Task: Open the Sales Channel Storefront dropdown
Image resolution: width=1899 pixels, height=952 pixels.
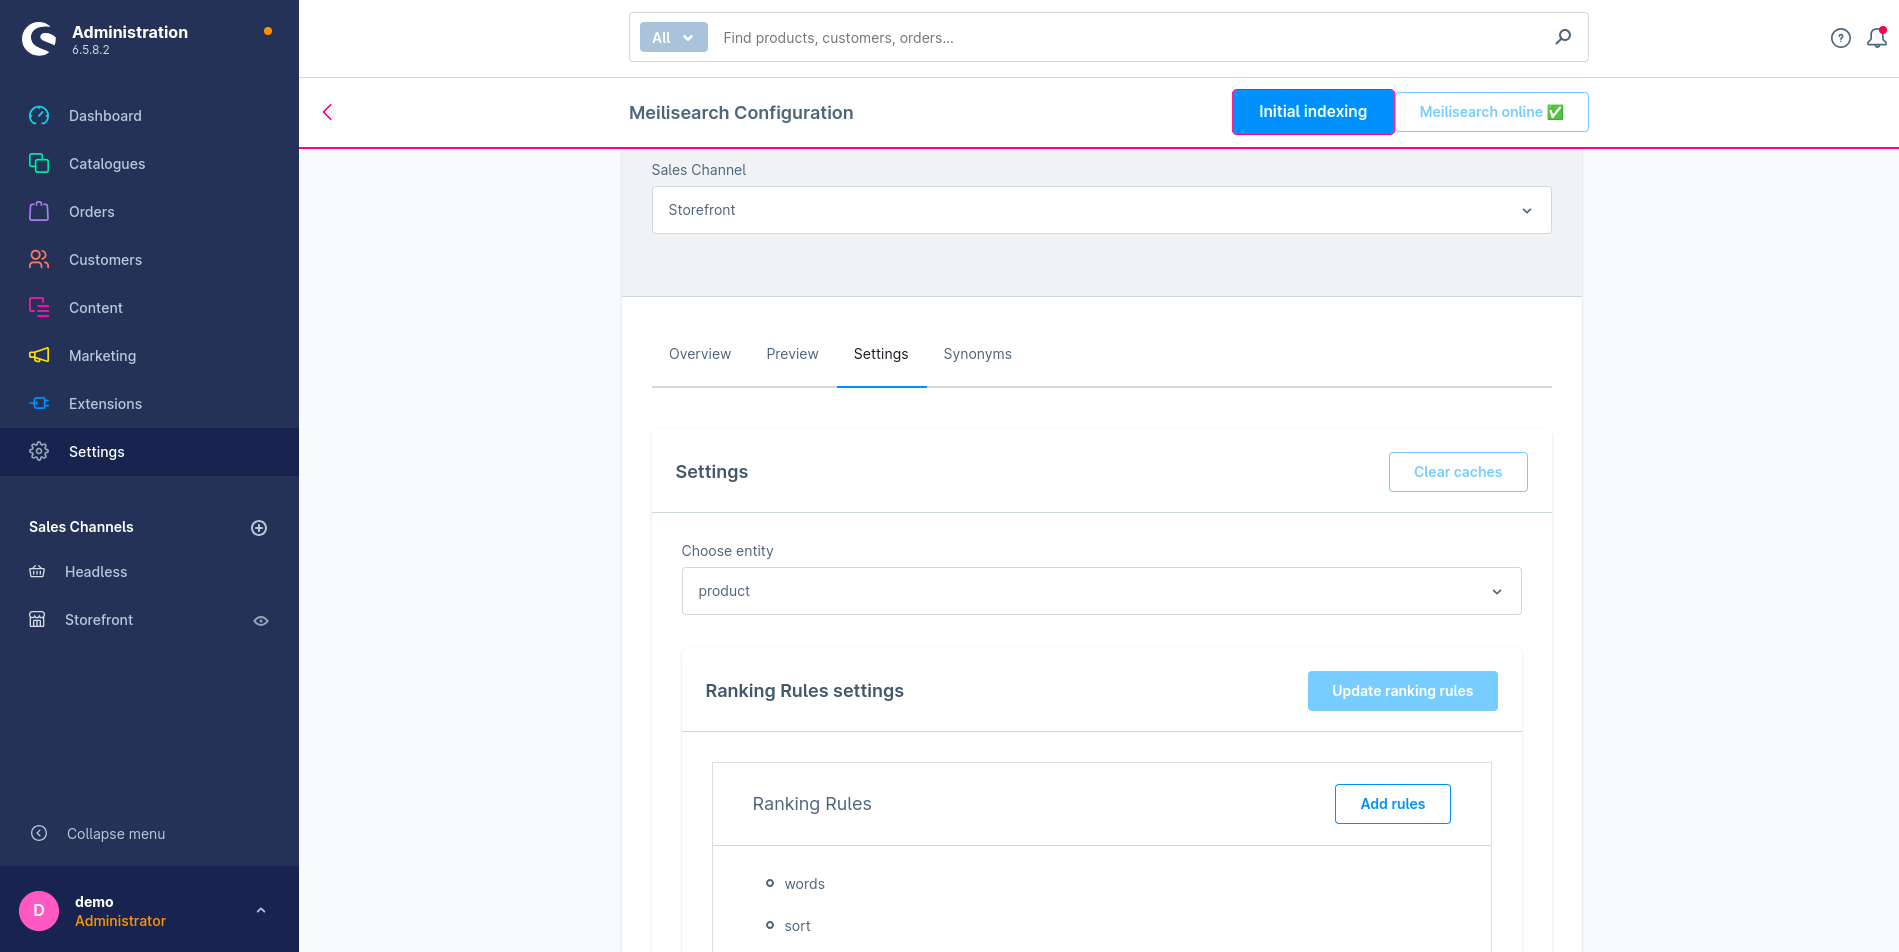Action: point(1102,210)
